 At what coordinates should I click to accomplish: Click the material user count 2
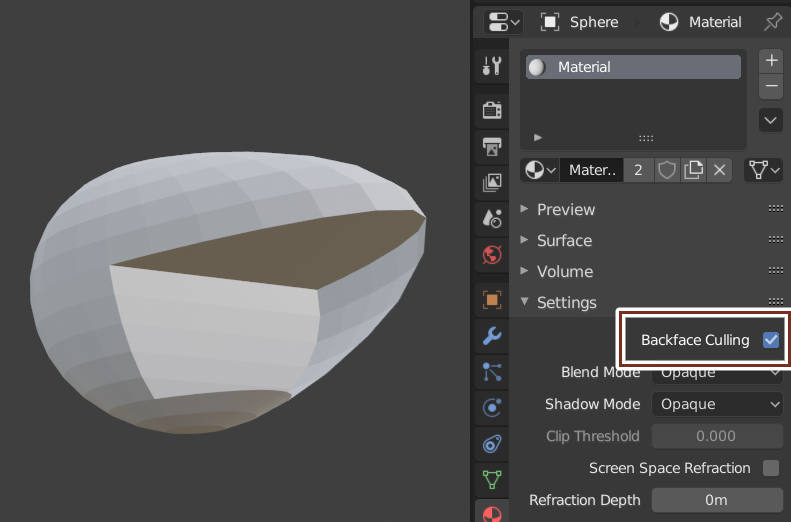click(638, 170)
